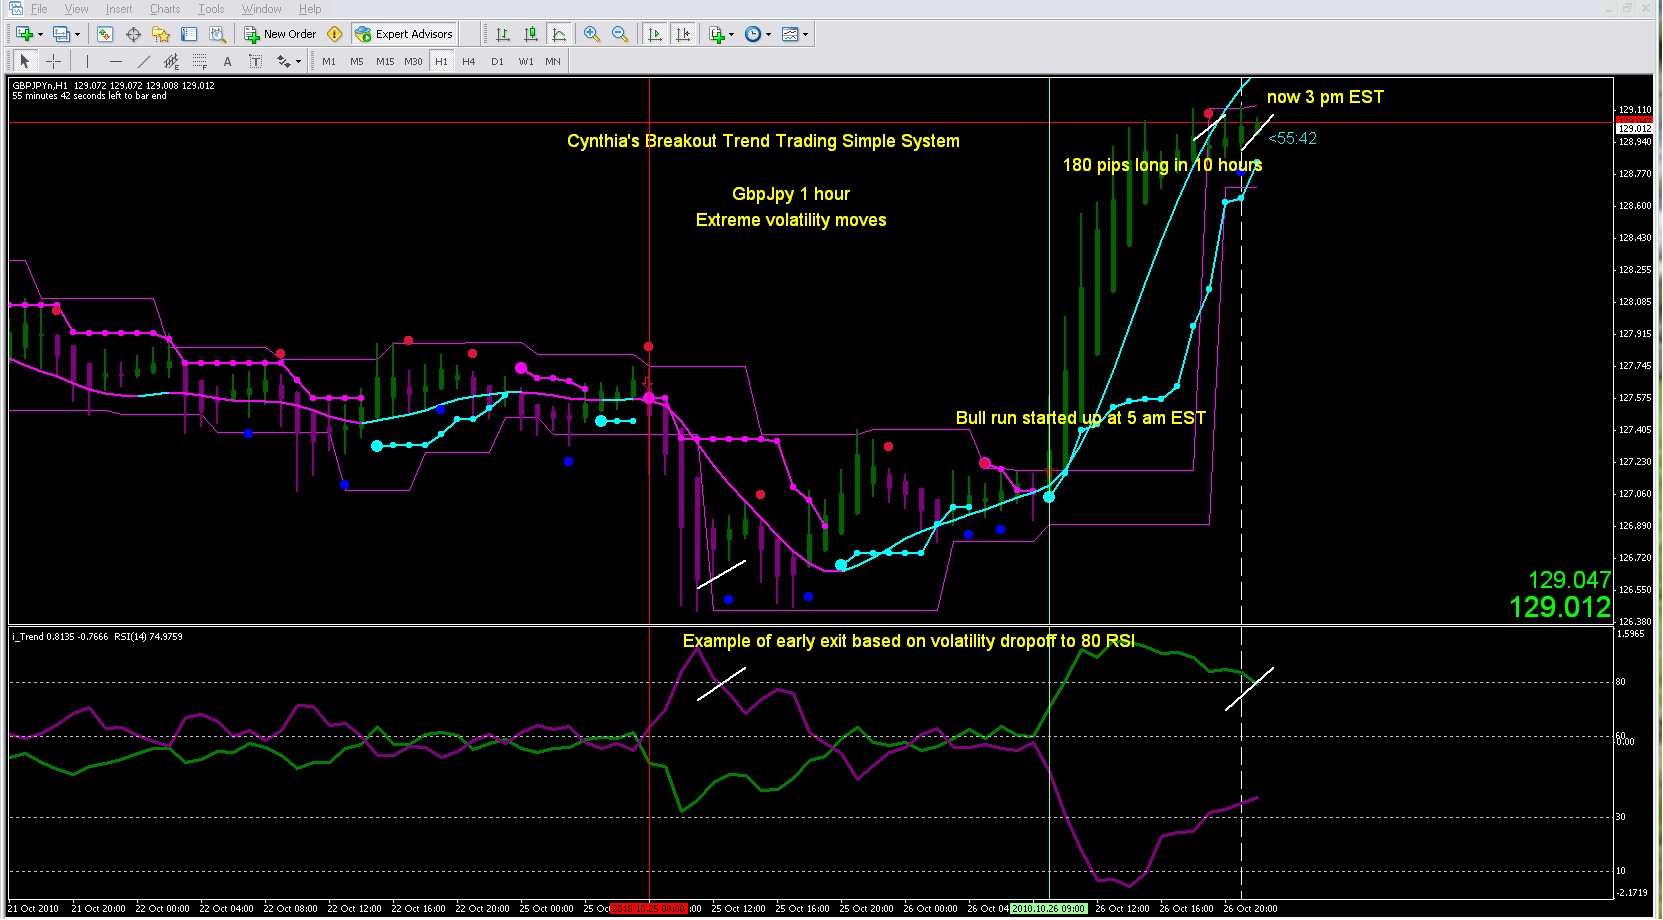The height and width of the screenshot is (920, 1663).
Task: Click the '180 pips long in 10 hours' label
Action: coord(1162,165)
